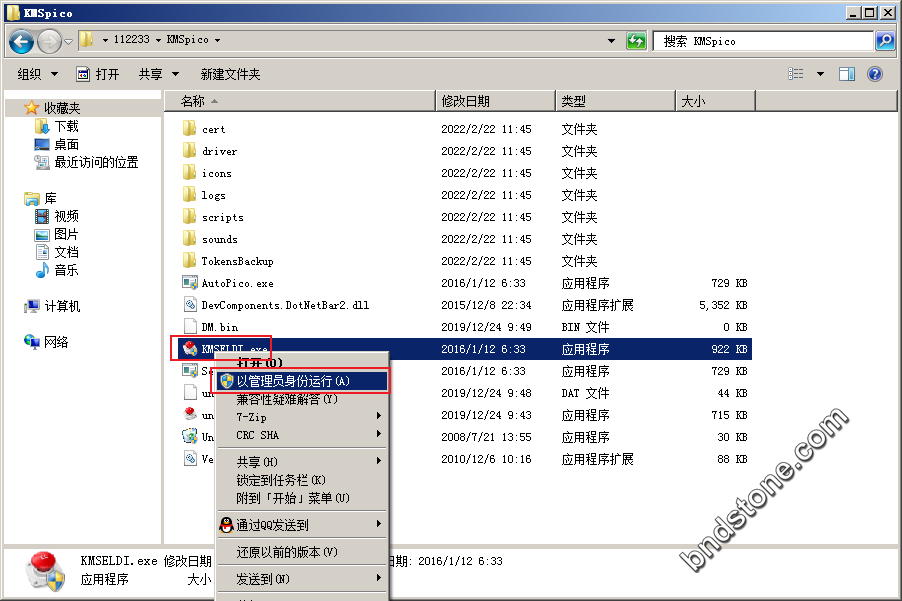The width and height of the screenshot is (902, 601).
Task: Select the logs folder icon
Action: click(189, 194)
